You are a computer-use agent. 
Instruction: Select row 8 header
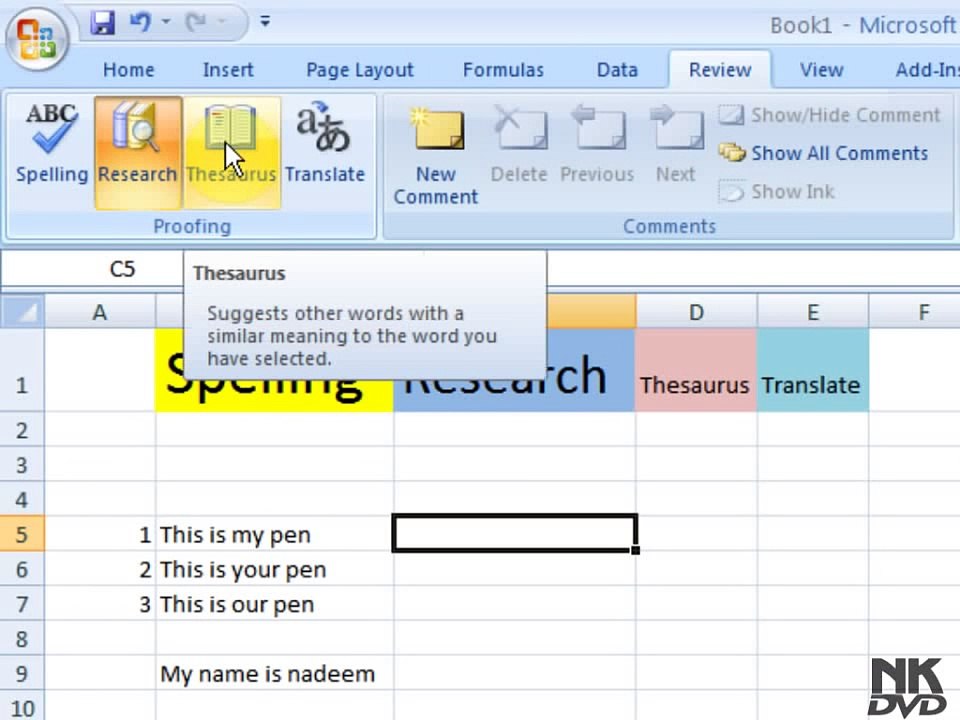click(x=22, y=639)
